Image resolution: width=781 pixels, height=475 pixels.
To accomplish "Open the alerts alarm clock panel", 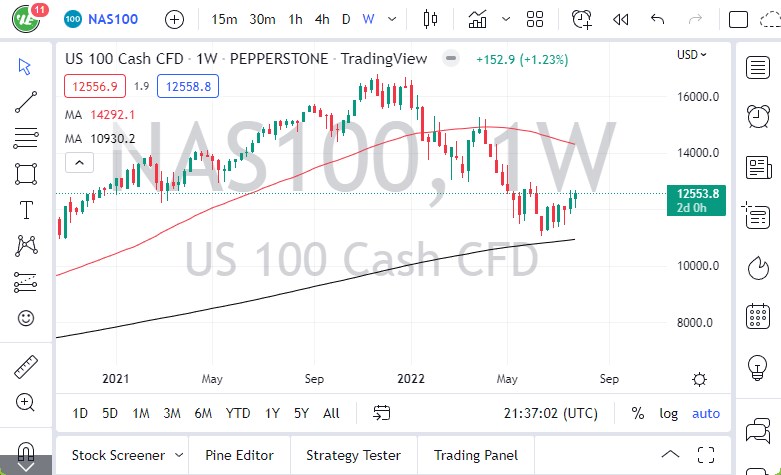I will click(x=758, y=116).
